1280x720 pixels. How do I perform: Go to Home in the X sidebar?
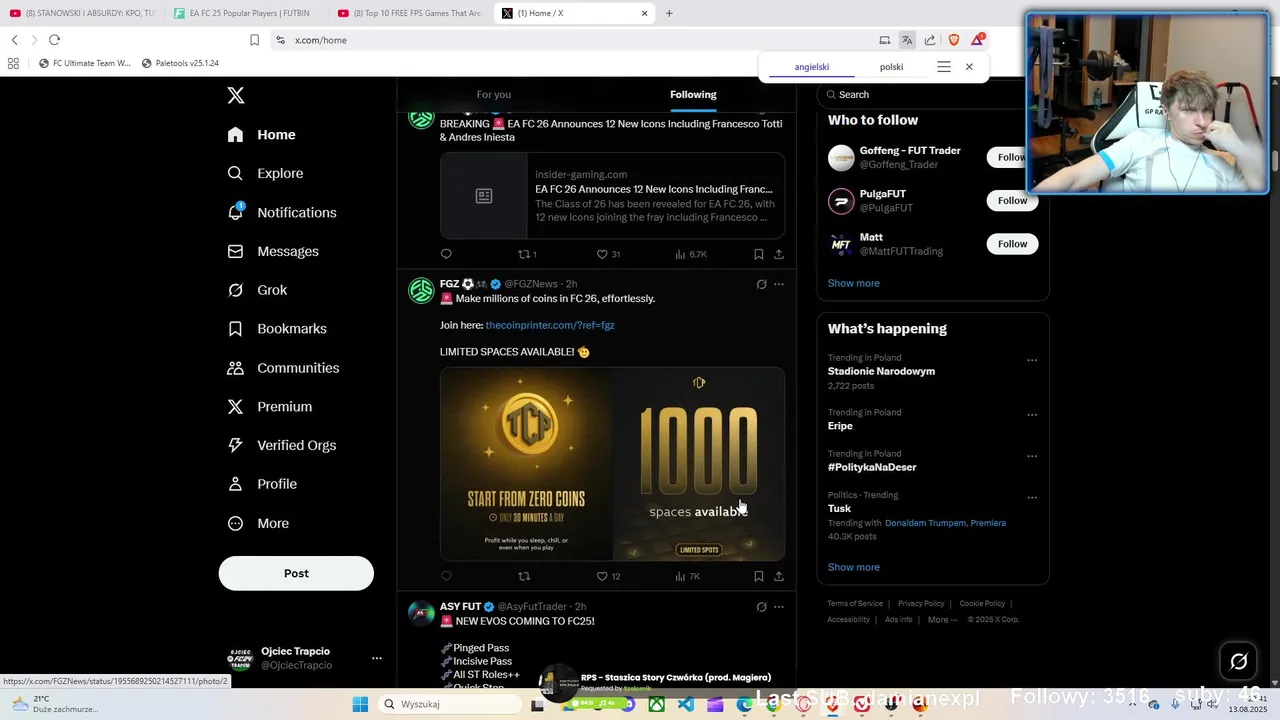tap(261, 135)
